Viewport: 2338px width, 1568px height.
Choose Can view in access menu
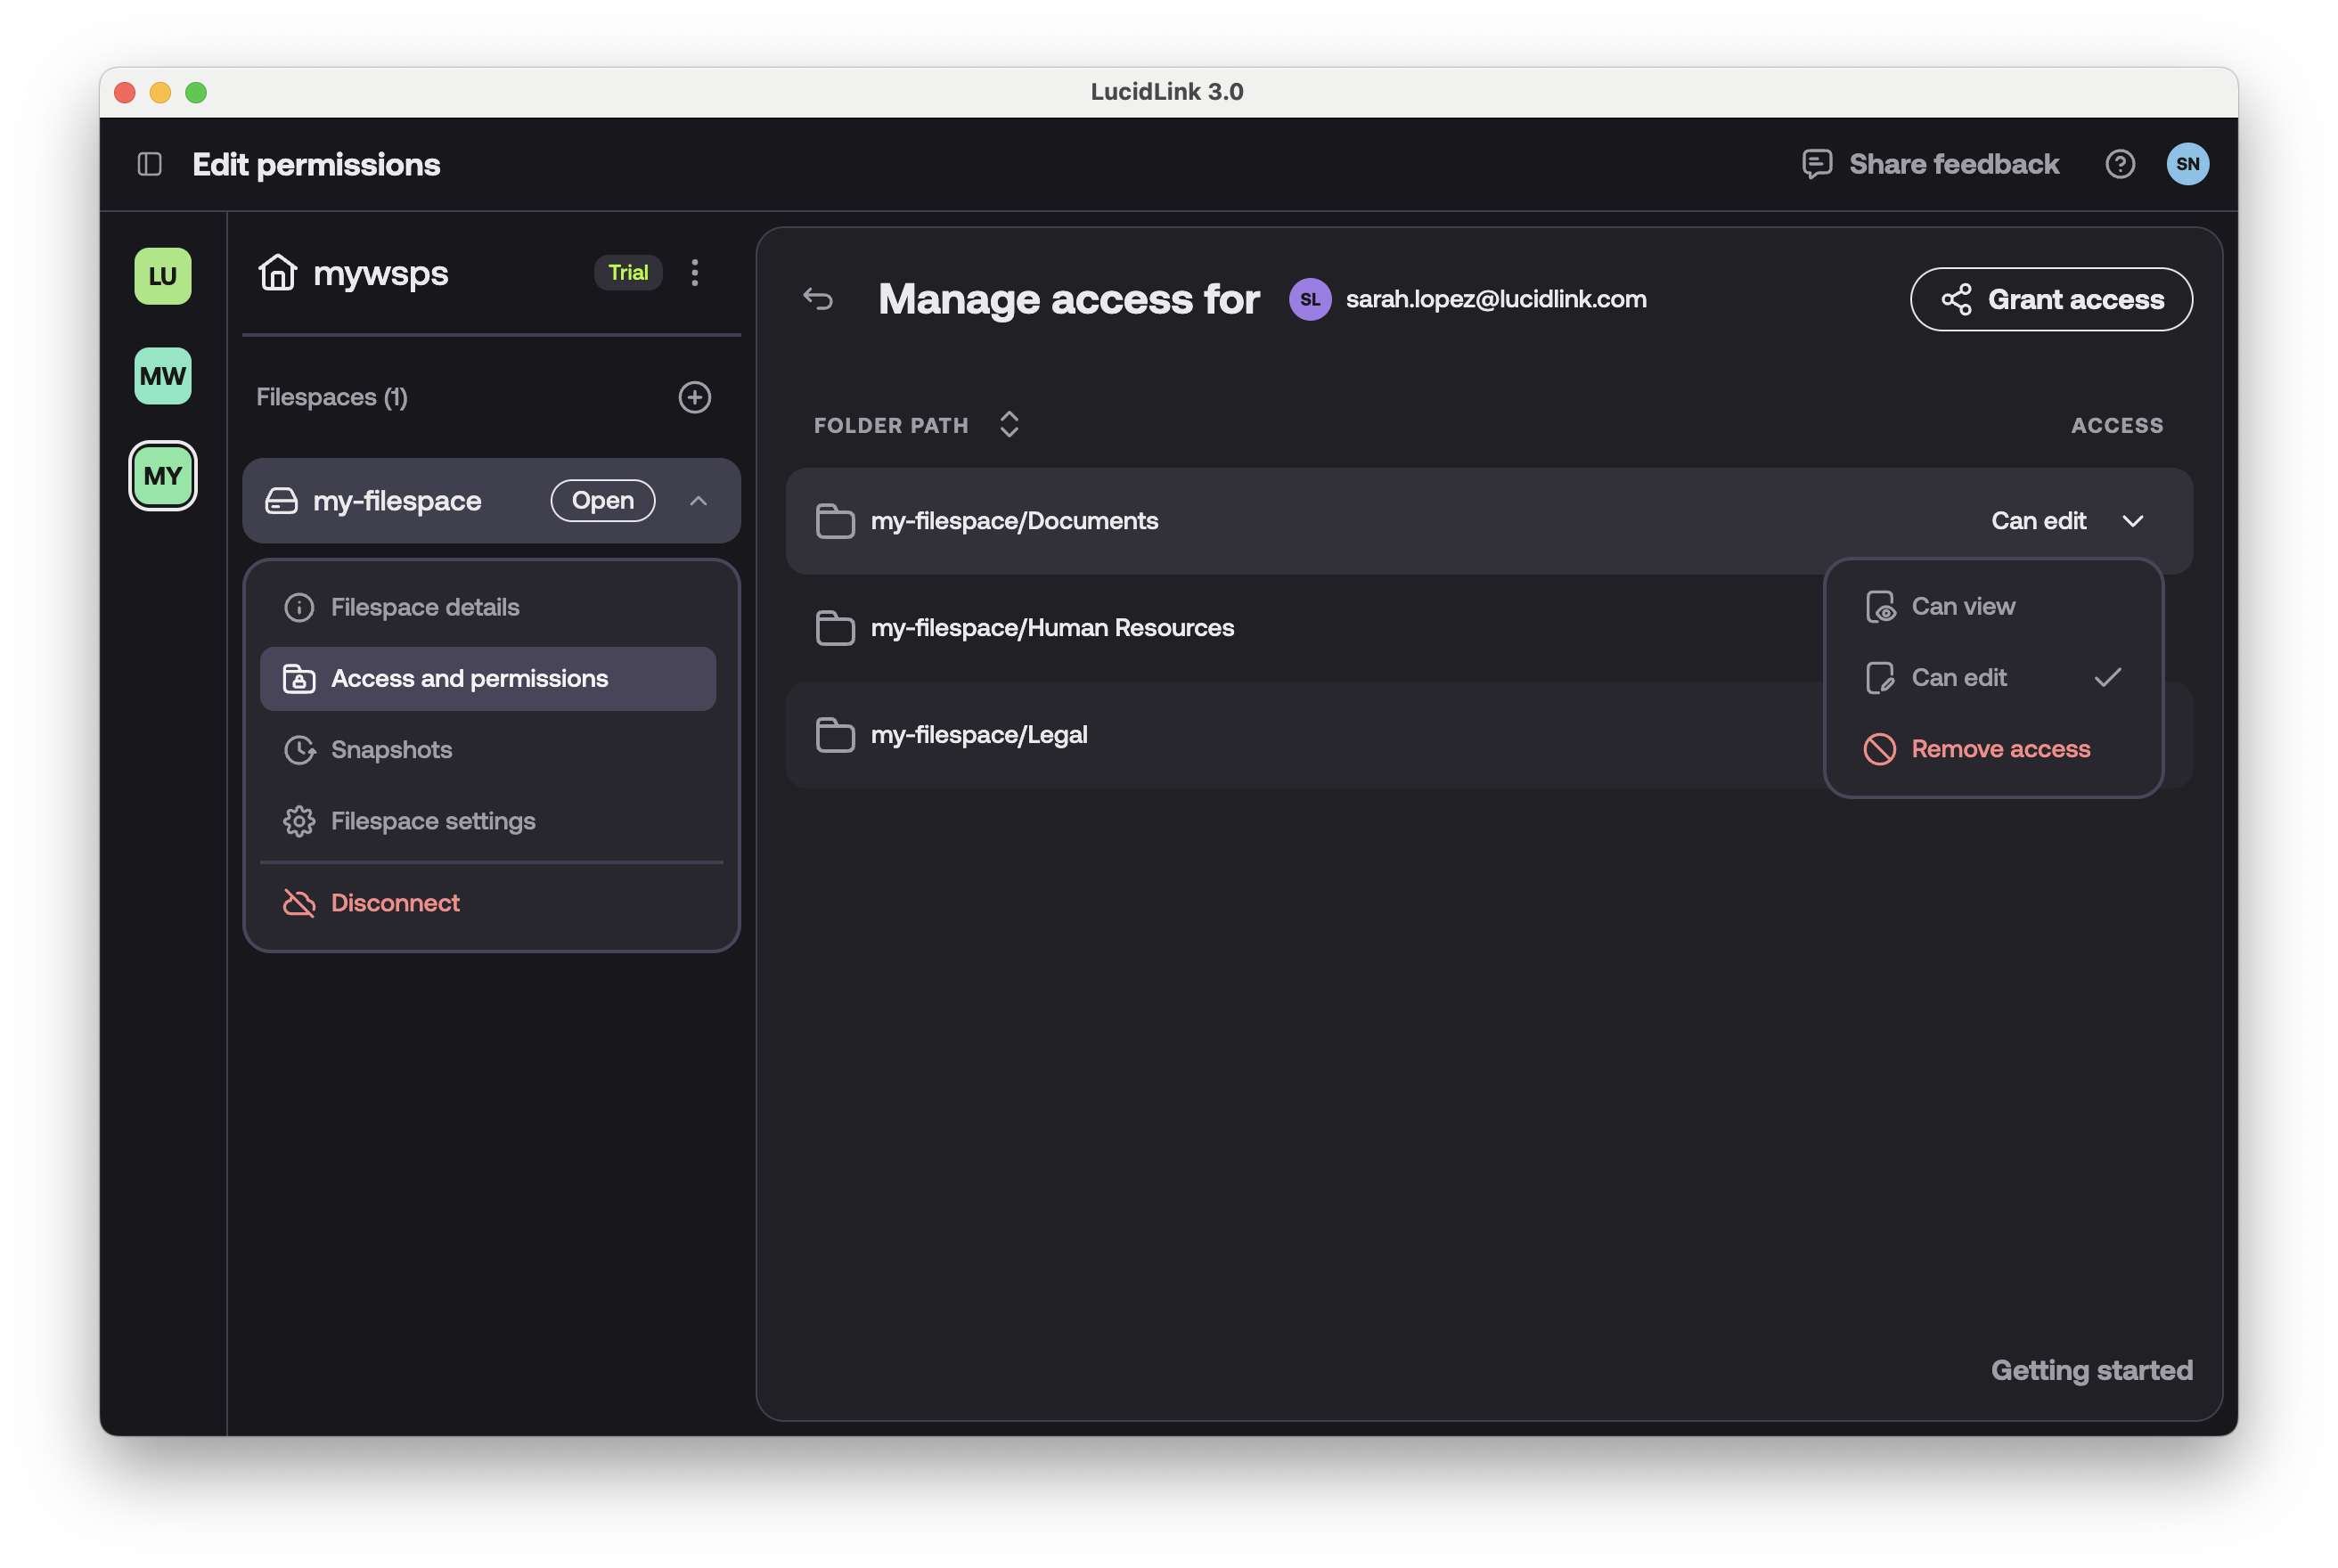(1993, 607)
